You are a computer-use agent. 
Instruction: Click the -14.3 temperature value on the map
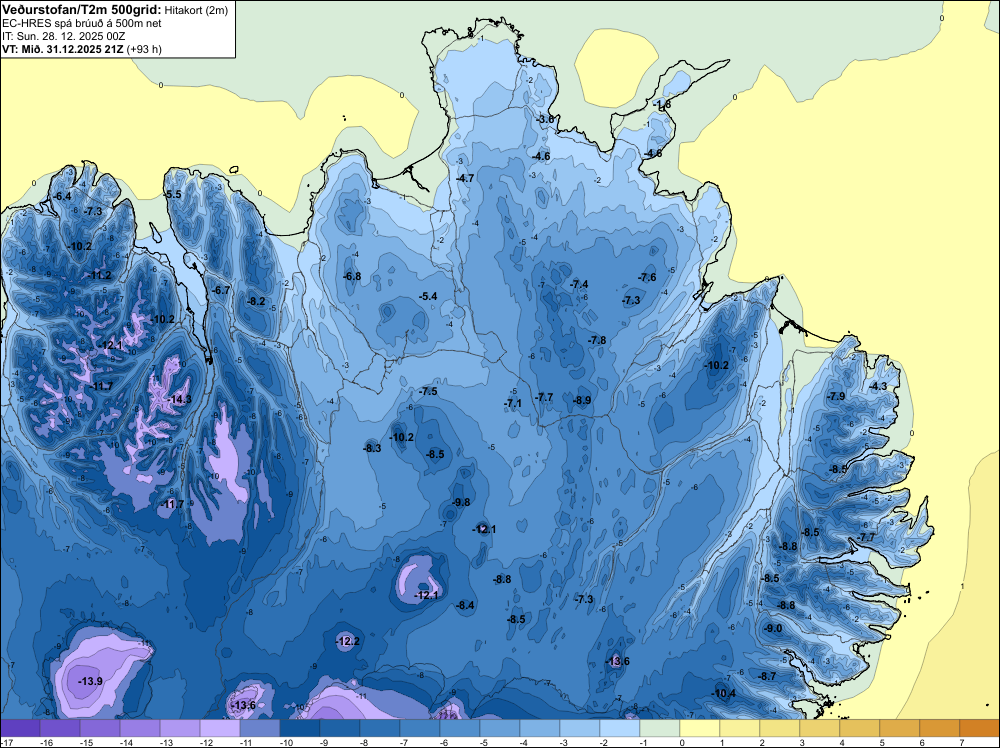click(x=180, y=400)
